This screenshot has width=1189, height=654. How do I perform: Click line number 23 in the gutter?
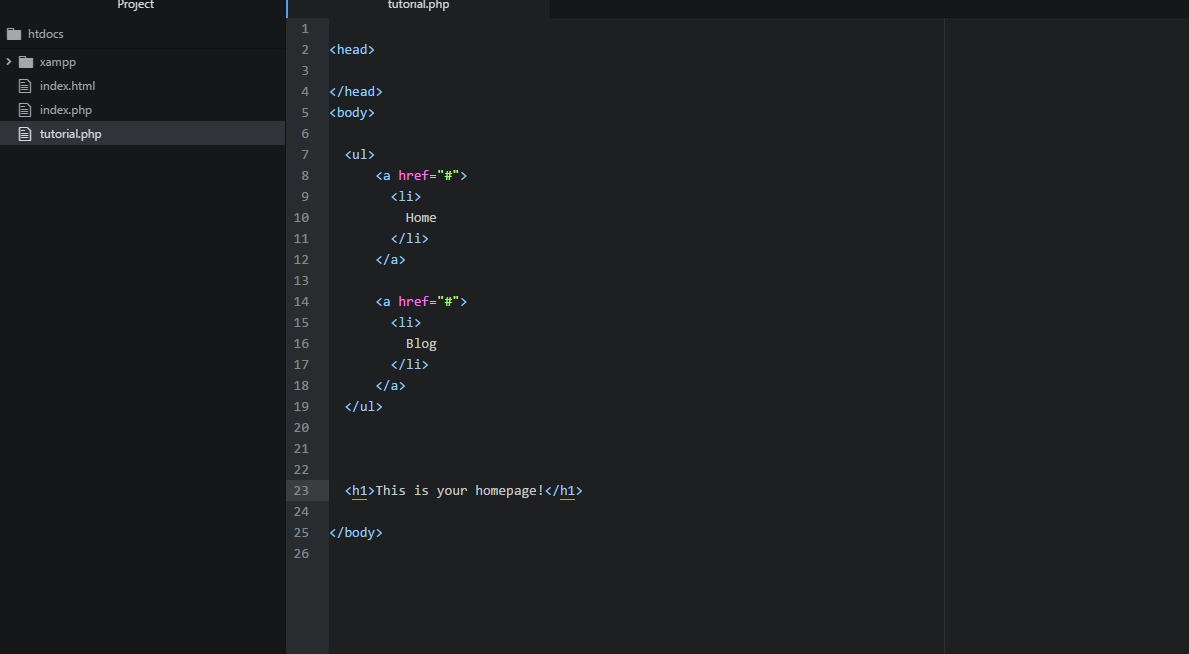coord(301,490)
